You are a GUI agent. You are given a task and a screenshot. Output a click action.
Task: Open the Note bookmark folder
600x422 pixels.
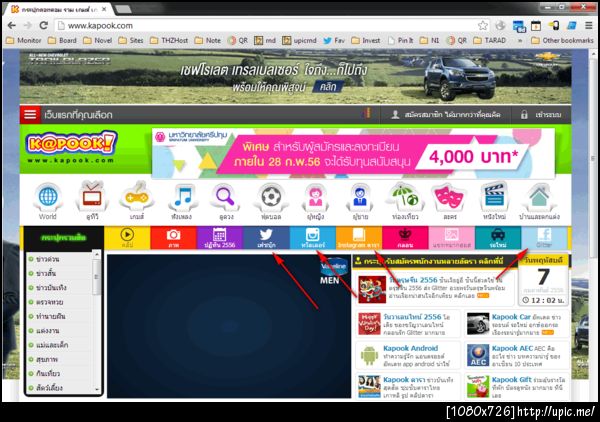coord(208,40)
